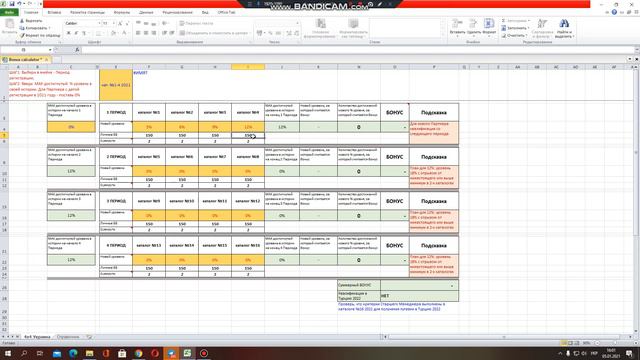640x360 pixels.
Task: Open the green Файл tab
Action: pyautogui.click(x=9, y=12)
